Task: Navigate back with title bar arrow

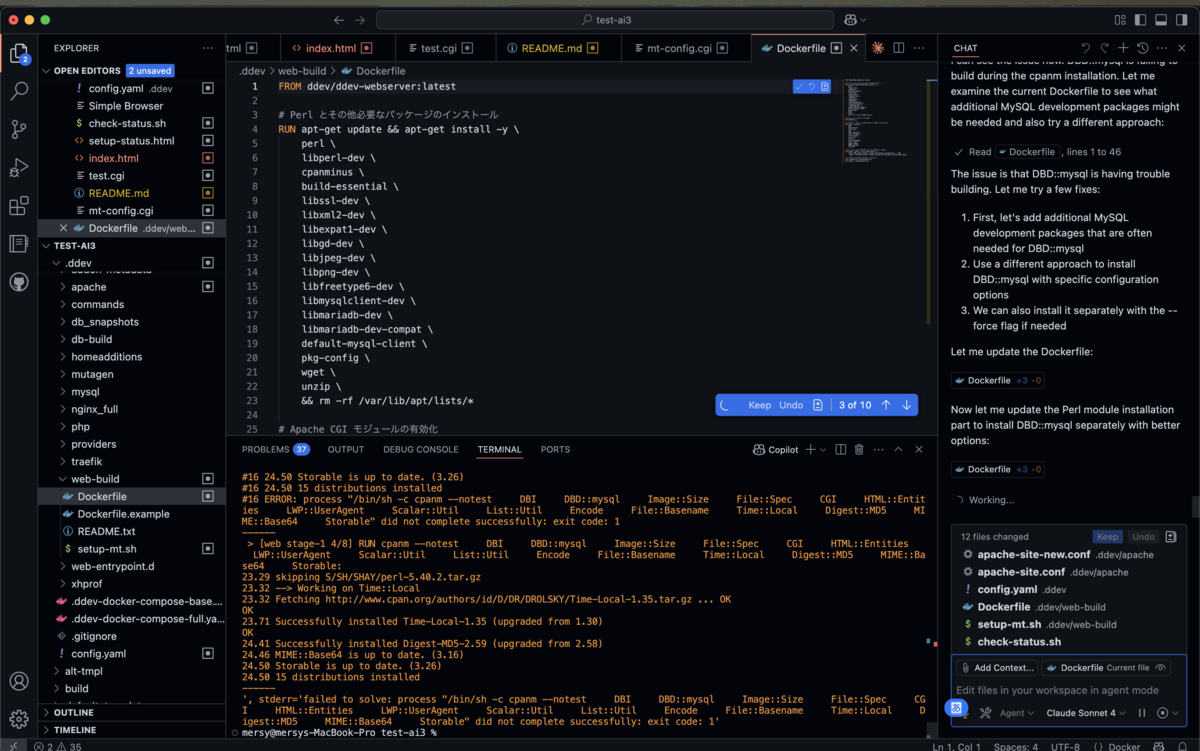Action: pos(338,20)
